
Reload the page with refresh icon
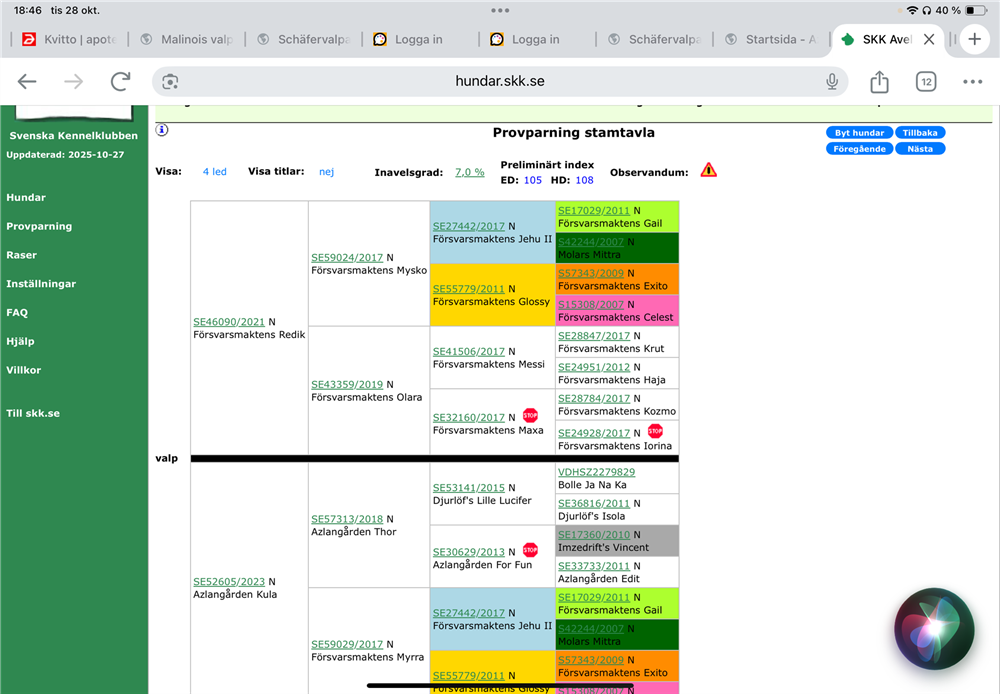pos(121,82)
